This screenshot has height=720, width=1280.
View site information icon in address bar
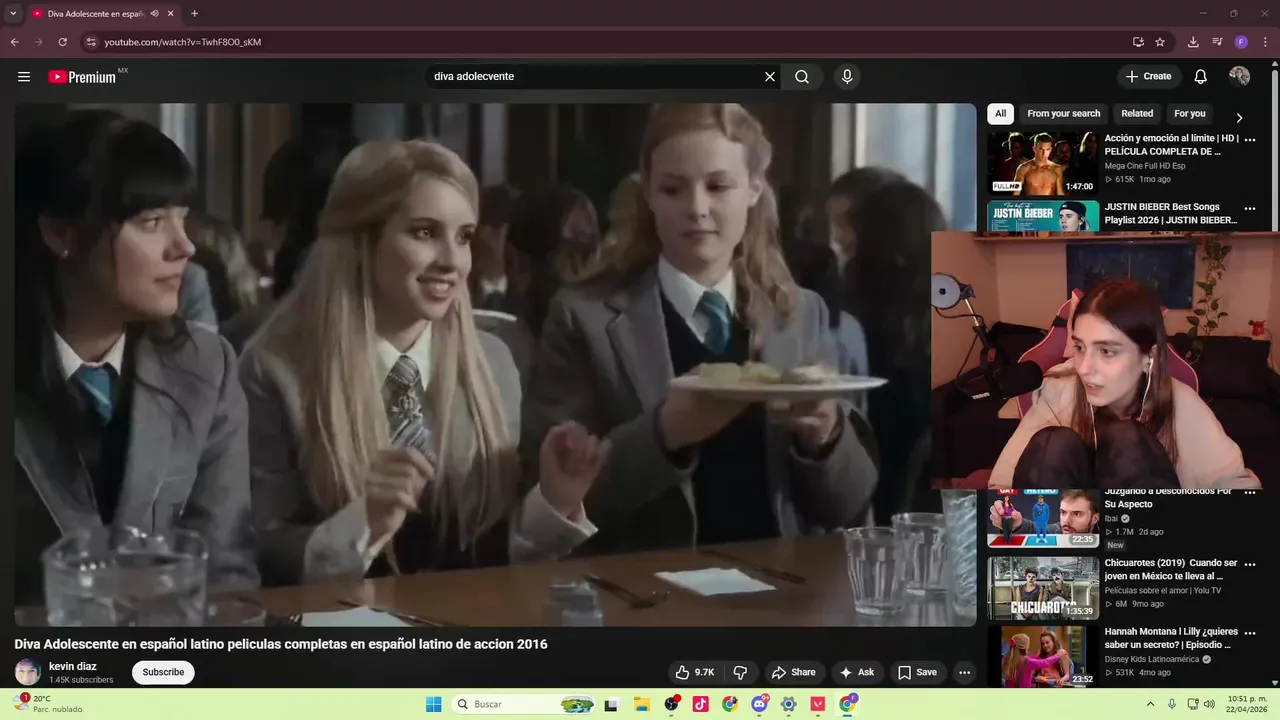click(x=91, y=42)
